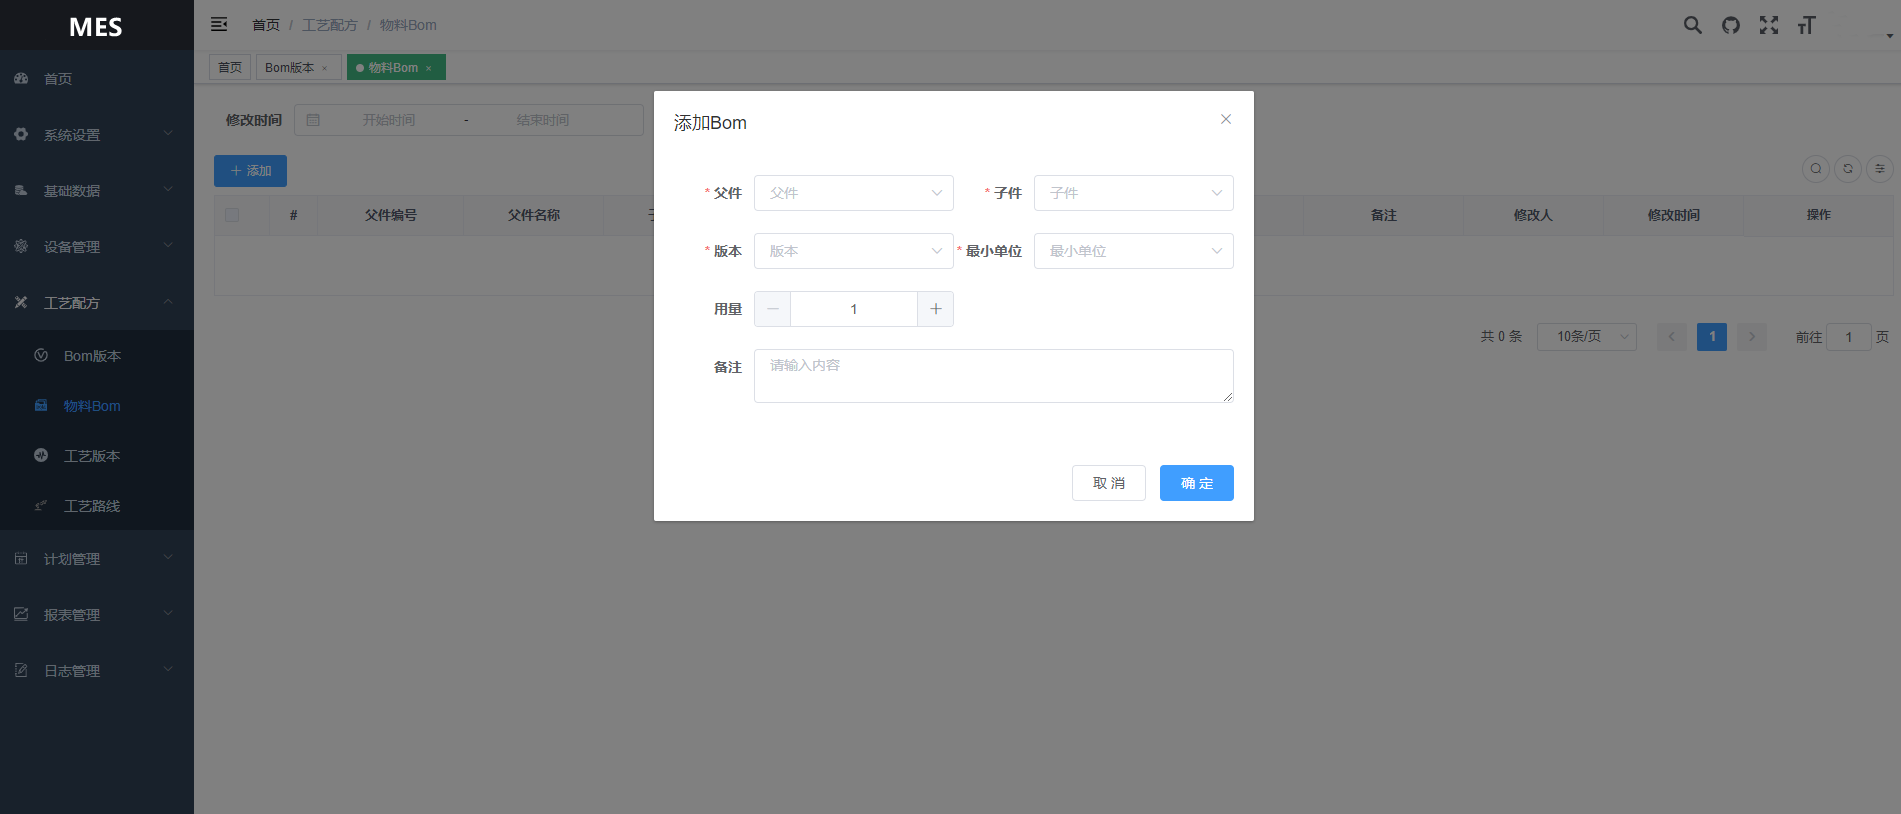
Task: Expand the 计划管理 menu chevron
Action: (x=168, y=557)
